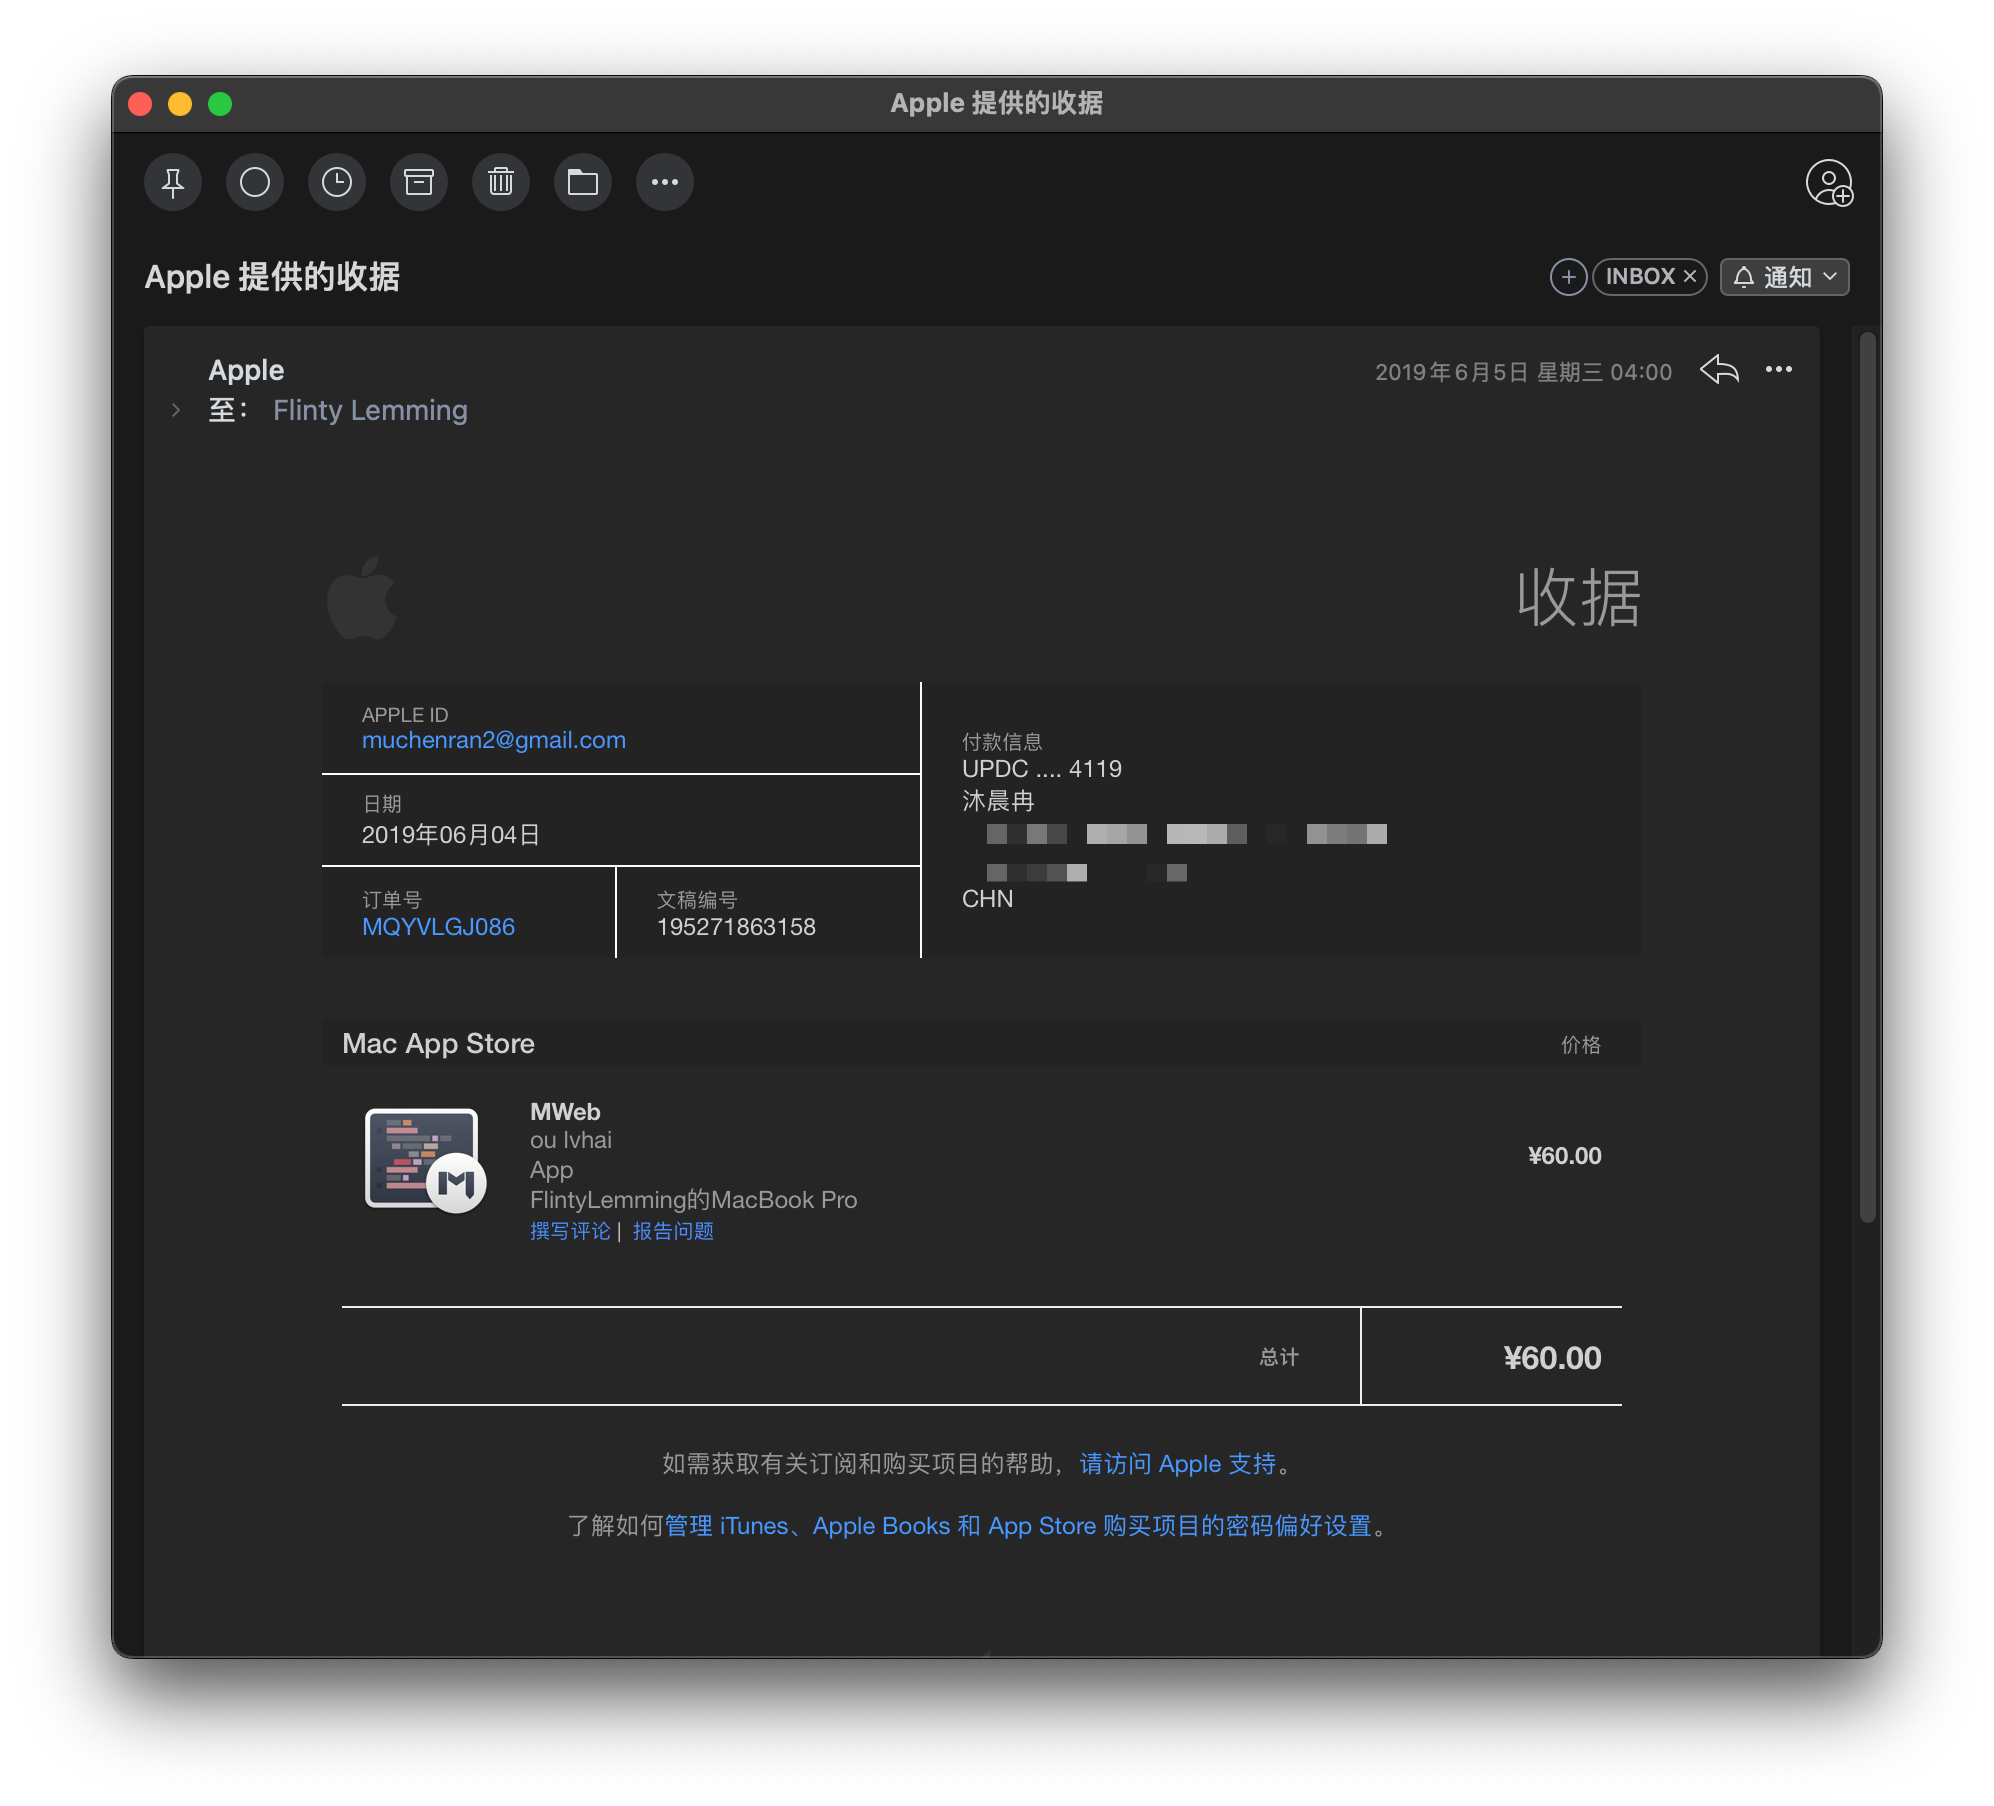
Task: Add a label with the plus button
Action: click(1568, 277)
